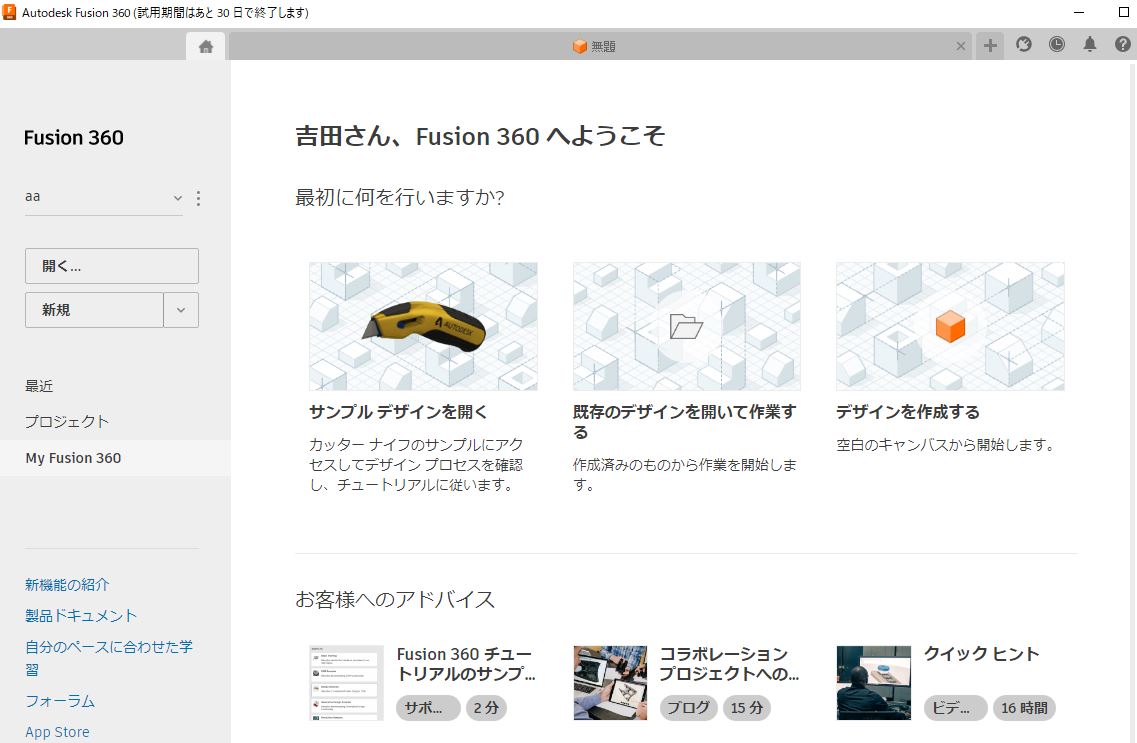Expand the aa team dropdown
This screenshot has height=743, width=1137.
pyautogui.click(x=178, y=198)
